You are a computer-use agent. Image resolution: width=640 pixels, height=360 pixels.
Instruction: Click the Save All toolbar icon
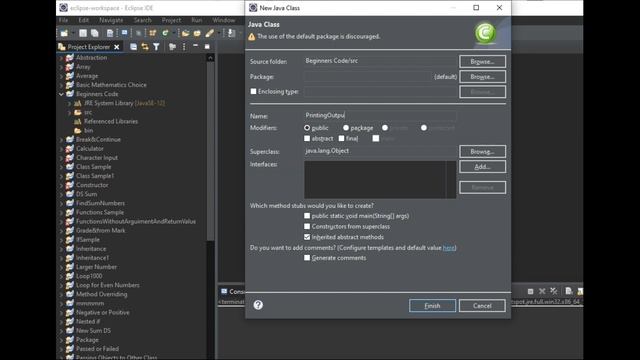click(95, 33)
